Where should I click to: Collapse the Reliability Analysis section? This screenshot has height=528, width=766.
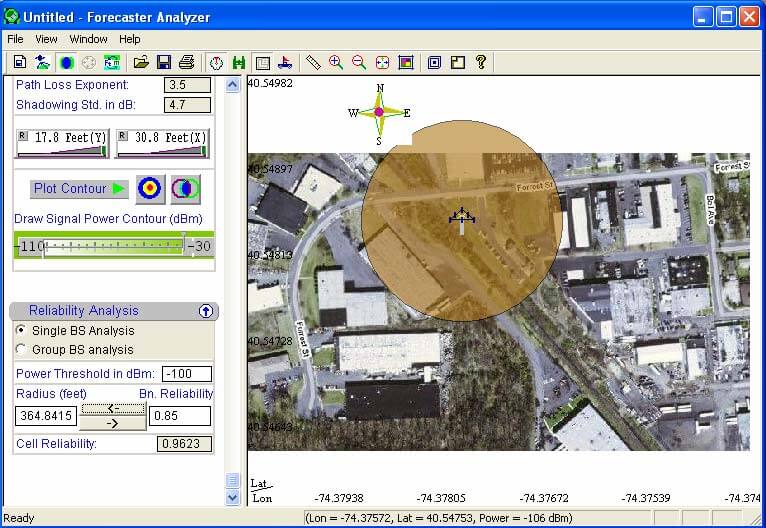[206, 311]
